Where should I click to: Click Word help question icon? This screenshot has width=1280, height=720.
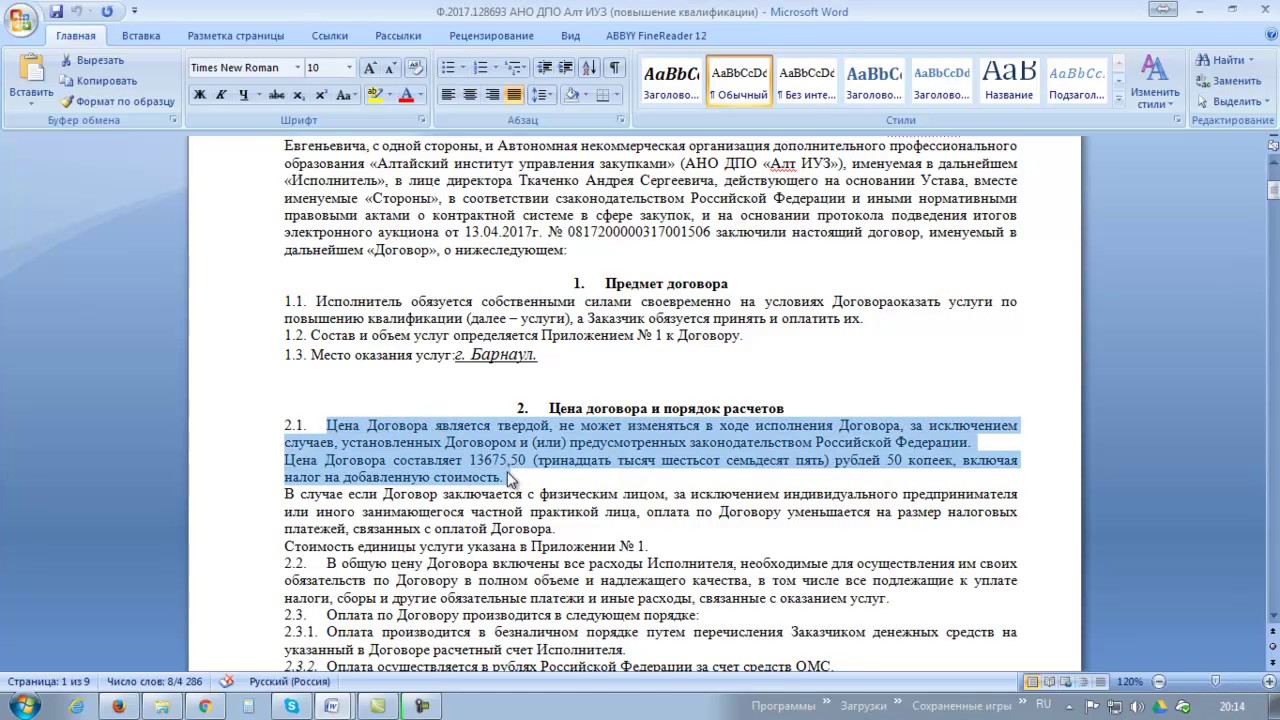(1269, 36)
